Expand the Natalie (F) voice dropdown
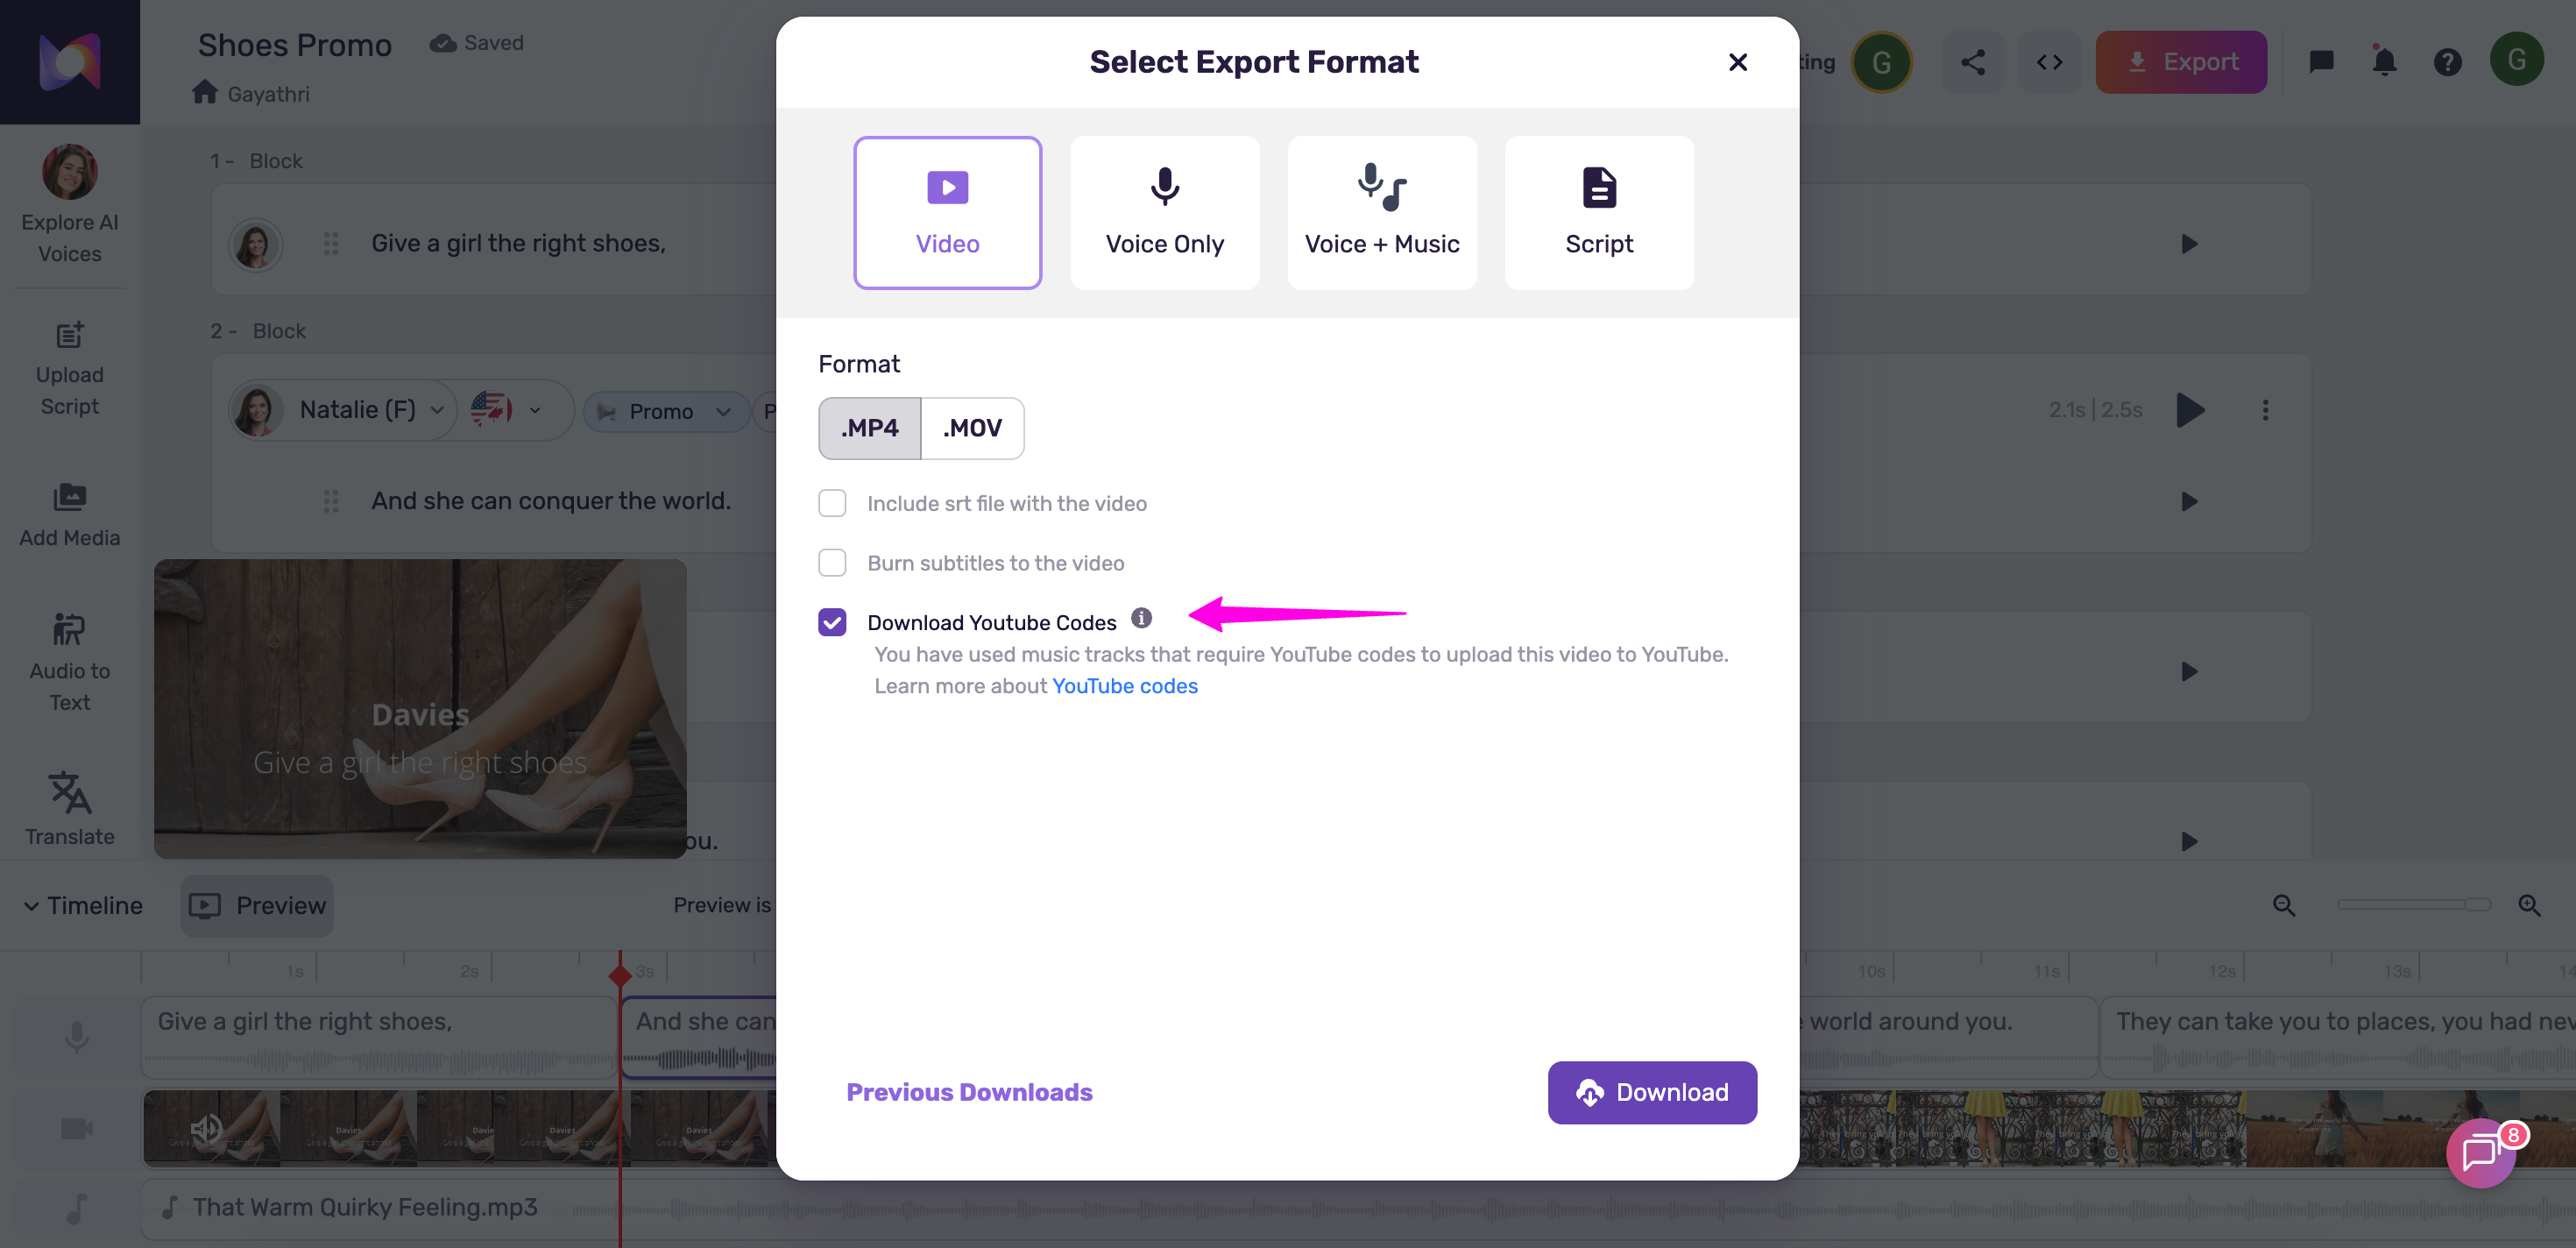2576x1248 pixels. coord(437,410)
